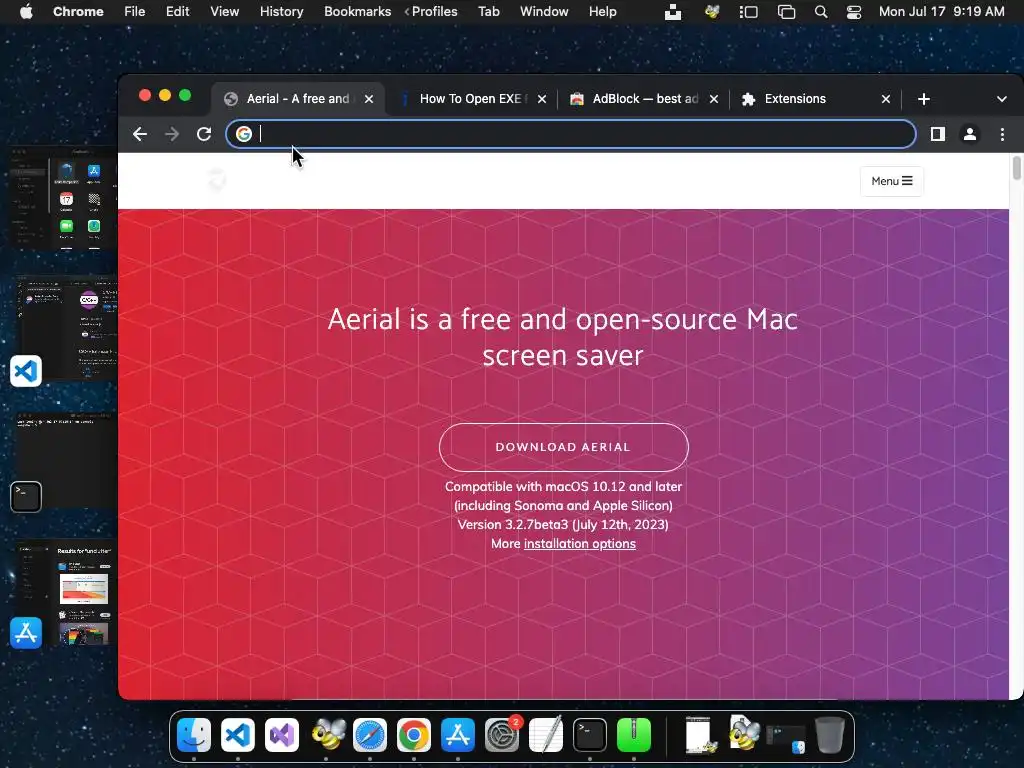The image size is (1024, 768).
Task: Open Chrome's three-dot menu
Action: [x=1002, y=135]
